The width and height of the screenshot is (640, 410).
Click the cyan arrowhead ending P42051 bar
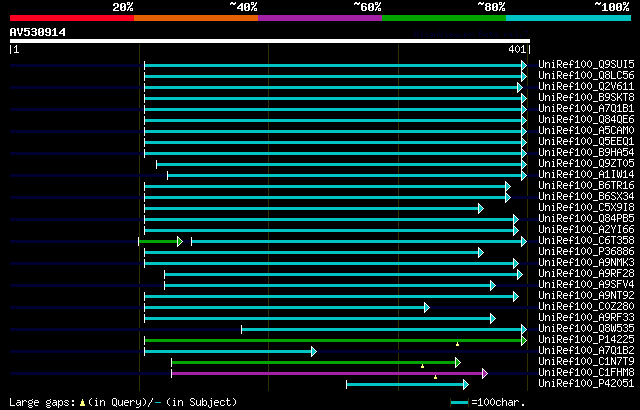466,384
